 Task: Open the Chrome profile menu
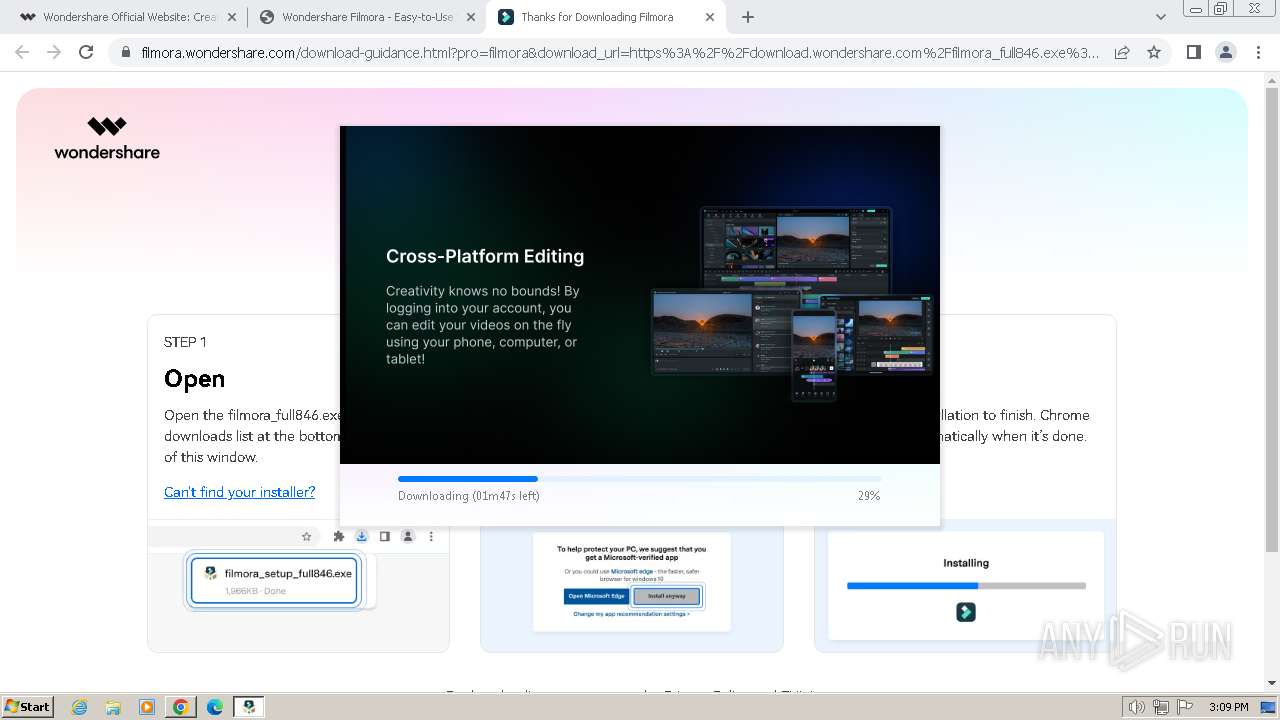pyautogui.click(x=1226, y=52)
